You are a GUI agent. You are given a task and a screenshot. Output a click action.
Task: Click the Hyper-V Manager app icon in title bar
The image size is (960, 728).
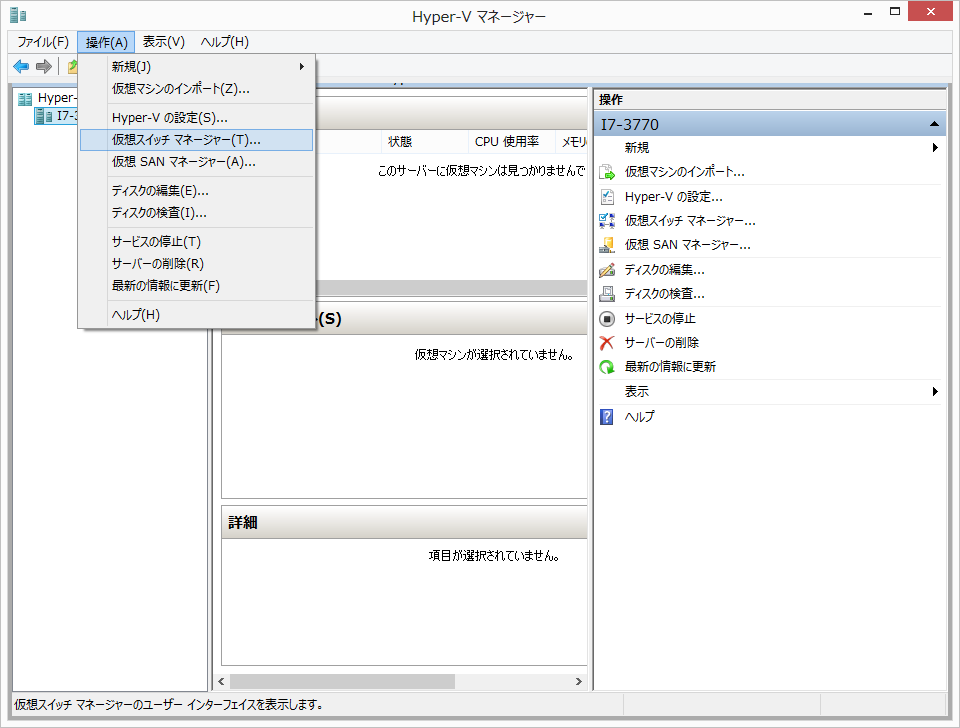[x=18, y=15]
